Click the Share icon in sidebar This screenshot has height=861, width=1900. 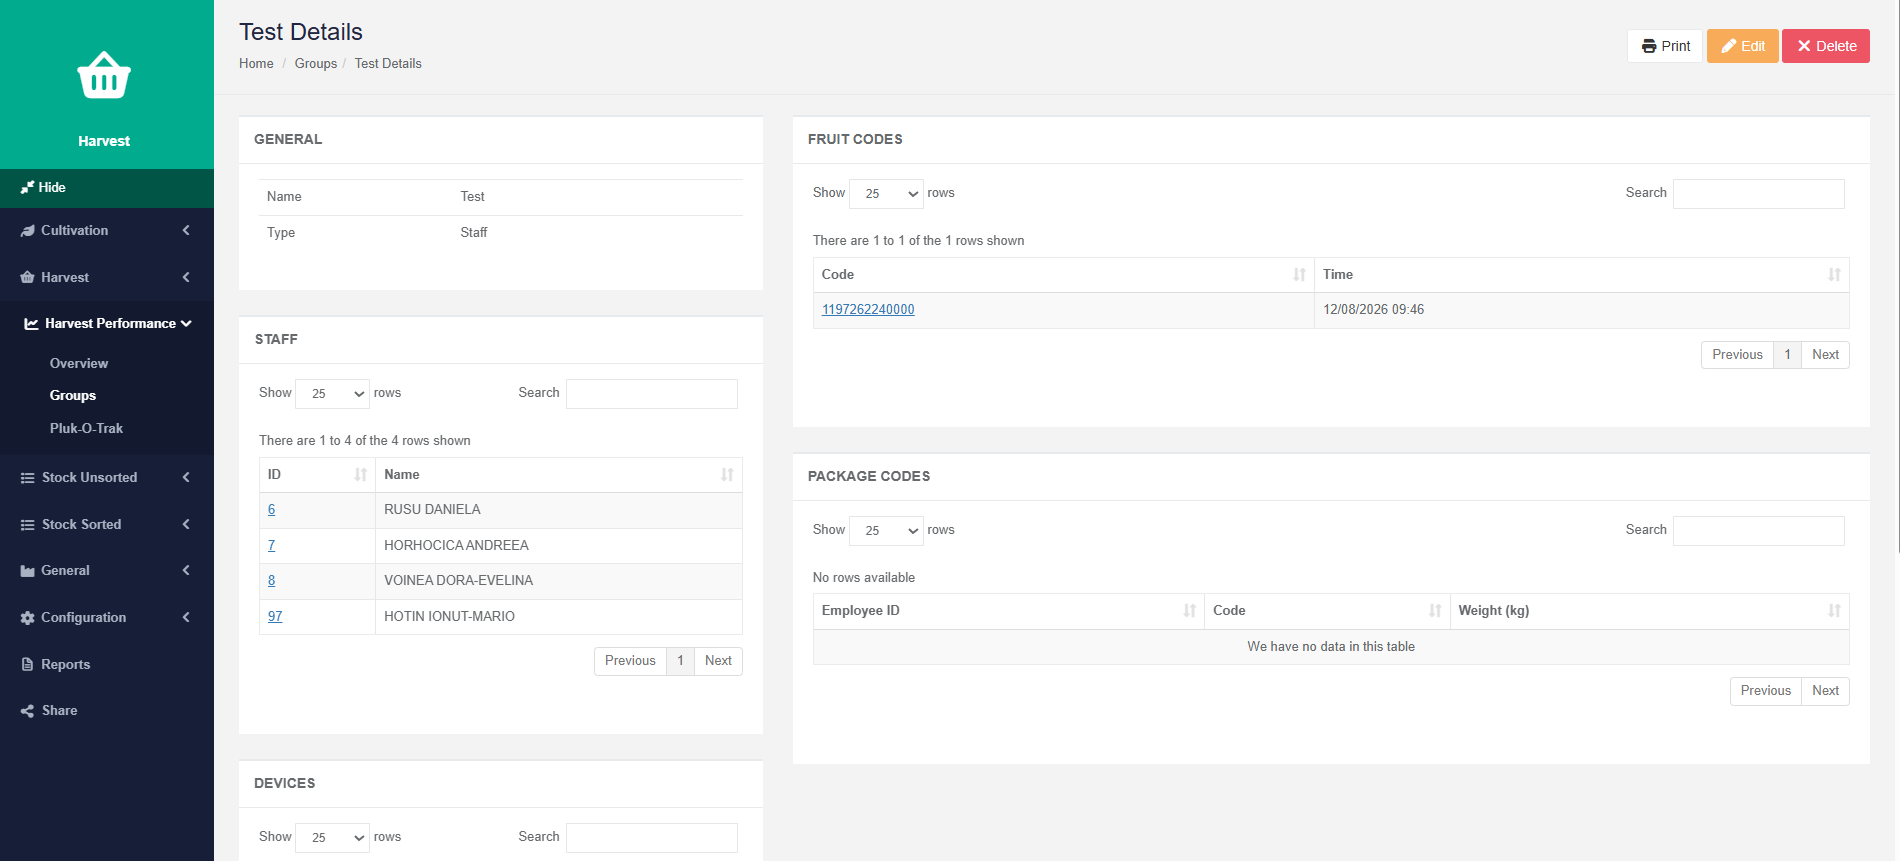(x=27, y=710)
